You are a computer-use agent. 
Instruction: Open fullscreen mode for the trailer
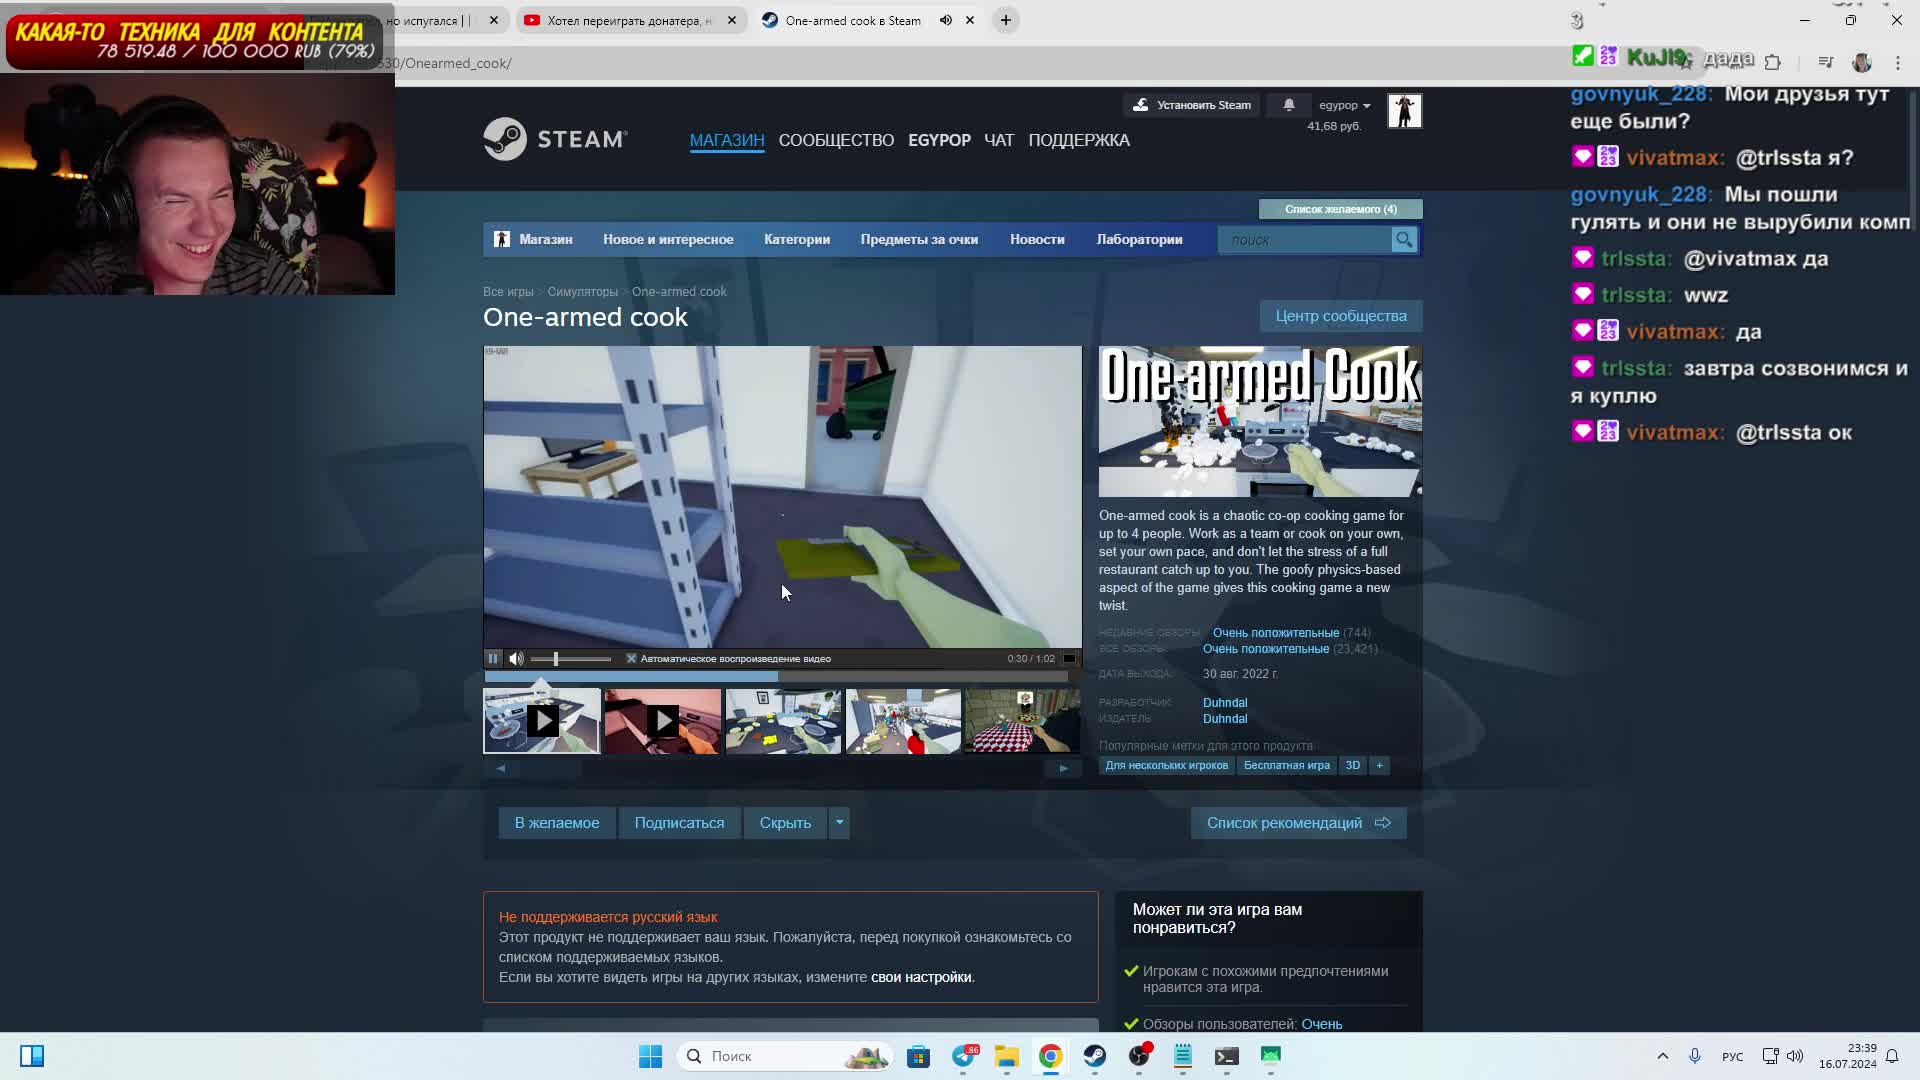coord(1069,658)
